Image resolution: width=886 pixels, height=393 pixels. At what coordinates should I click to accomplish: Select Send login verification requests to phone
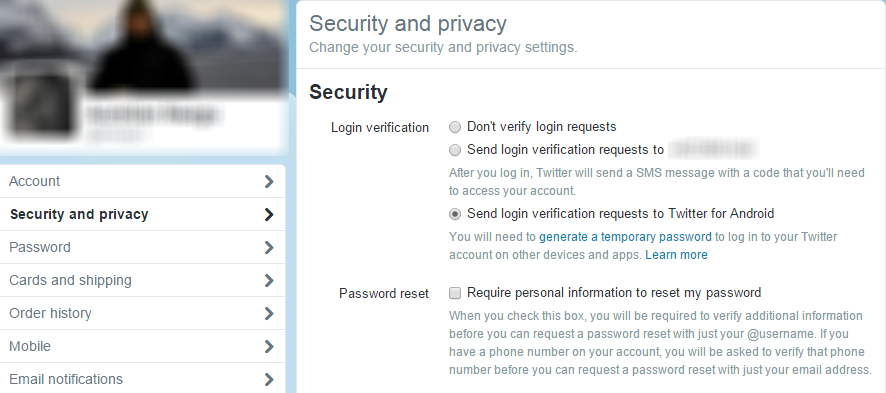click(x=455, y=150)
